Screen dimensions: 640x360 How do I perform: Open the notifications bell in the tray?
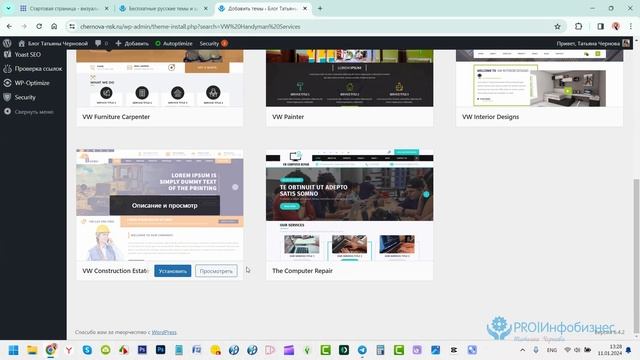[x=629, y=350]
